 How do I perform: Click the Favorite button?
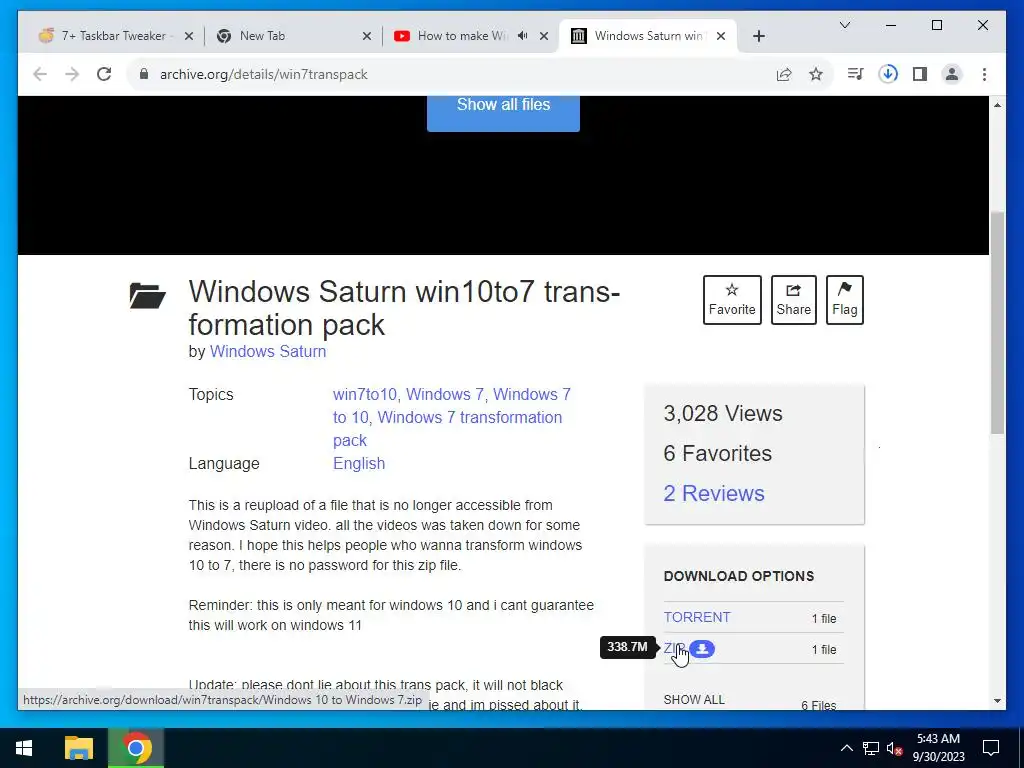pos(732,300)
